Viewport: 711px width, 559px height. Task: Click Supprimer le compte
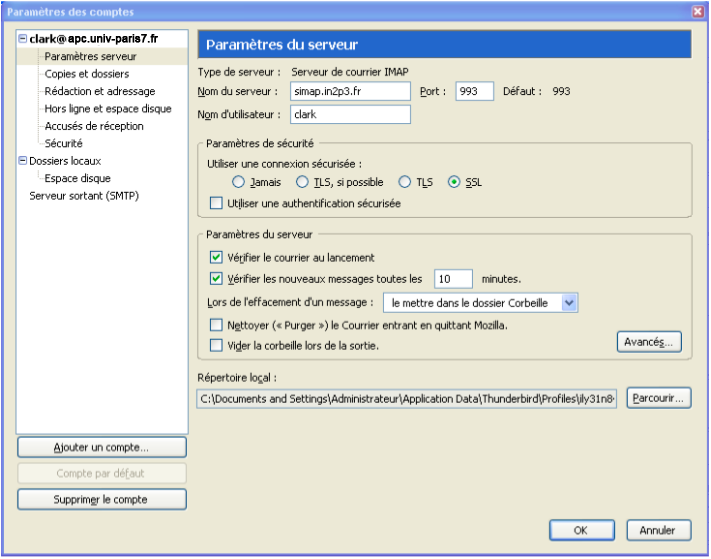pos(102,500)
